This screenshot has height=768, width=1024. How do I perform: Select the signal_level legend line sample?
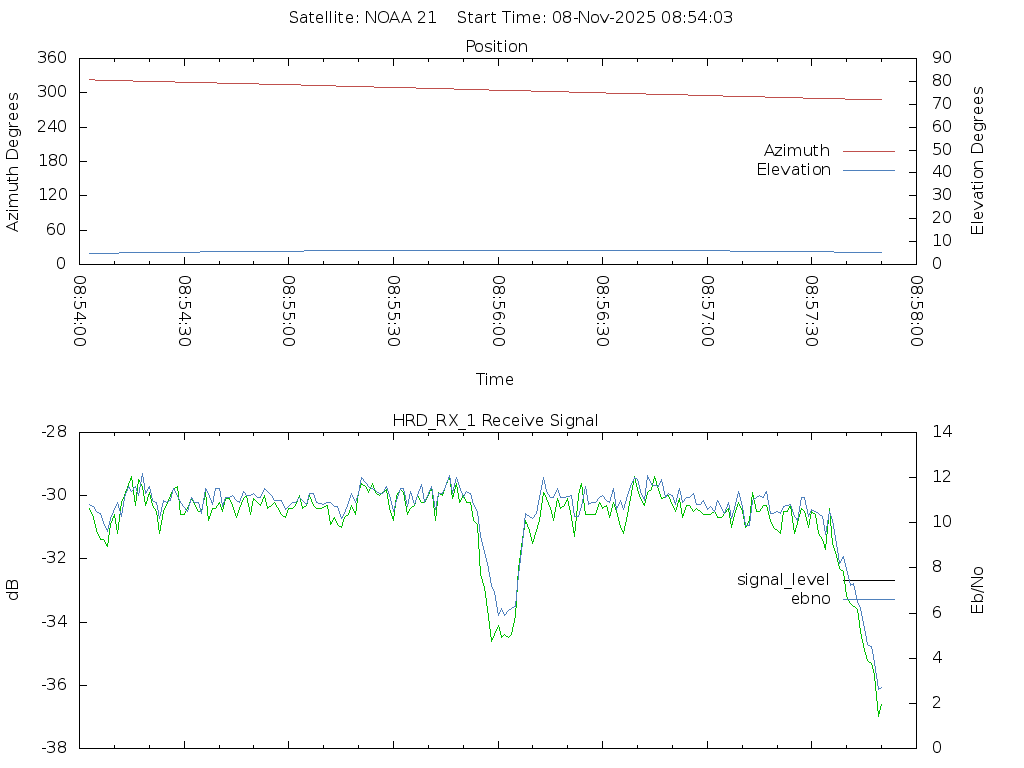(x=868, y=580)
